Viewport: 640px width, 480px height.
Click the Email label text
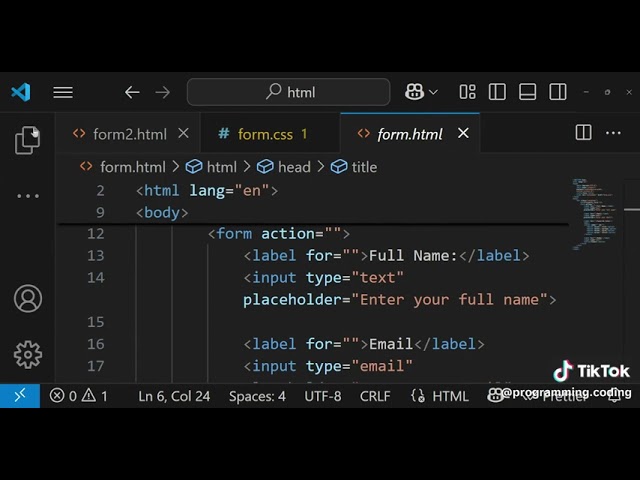pos(391,344)
